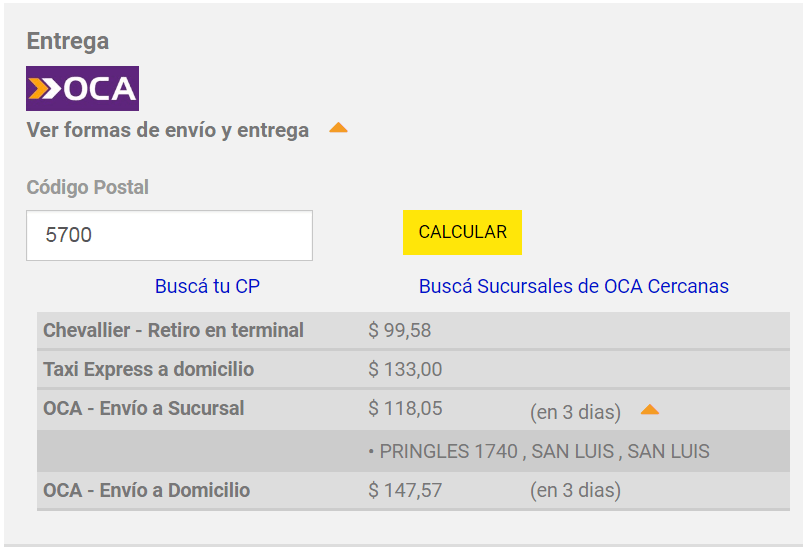Click the $ 118,05 Sucursal price

point(405,408)
